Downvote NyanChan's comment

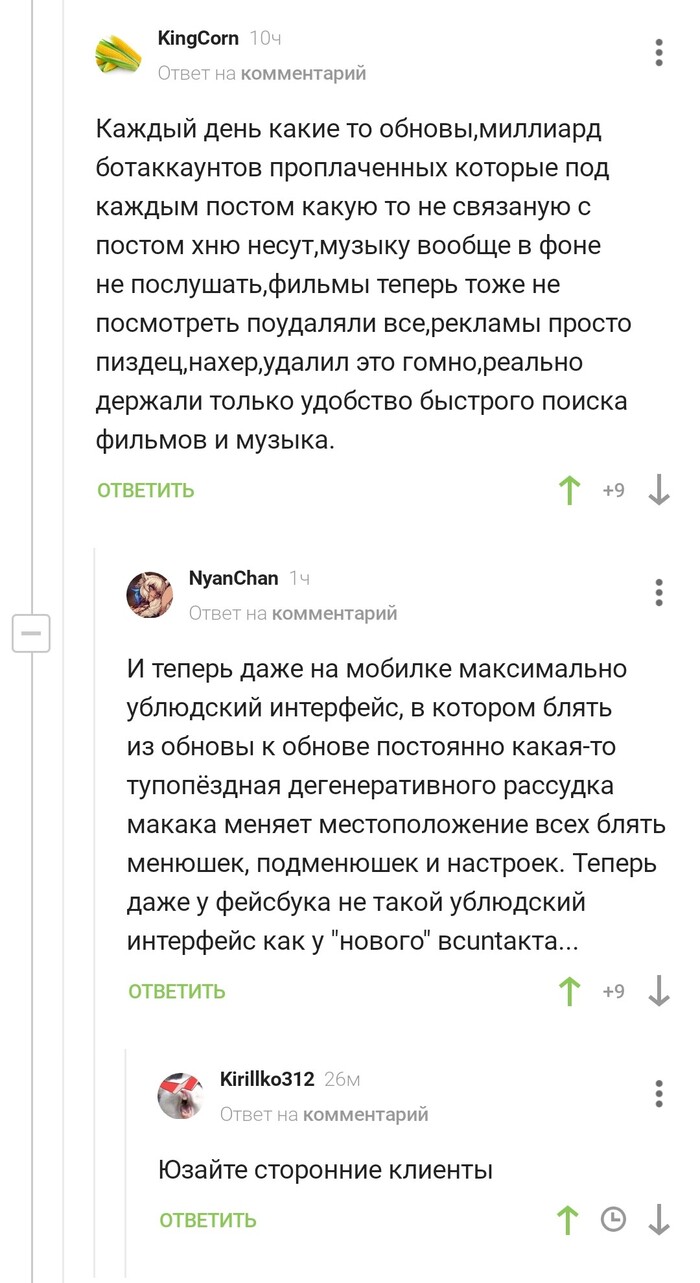click(x=659, y=991)
